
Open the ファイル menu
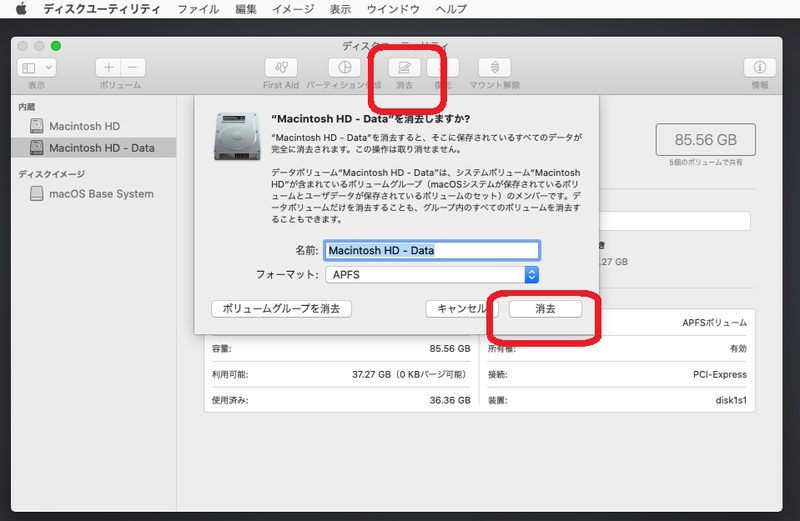point(198,9)
